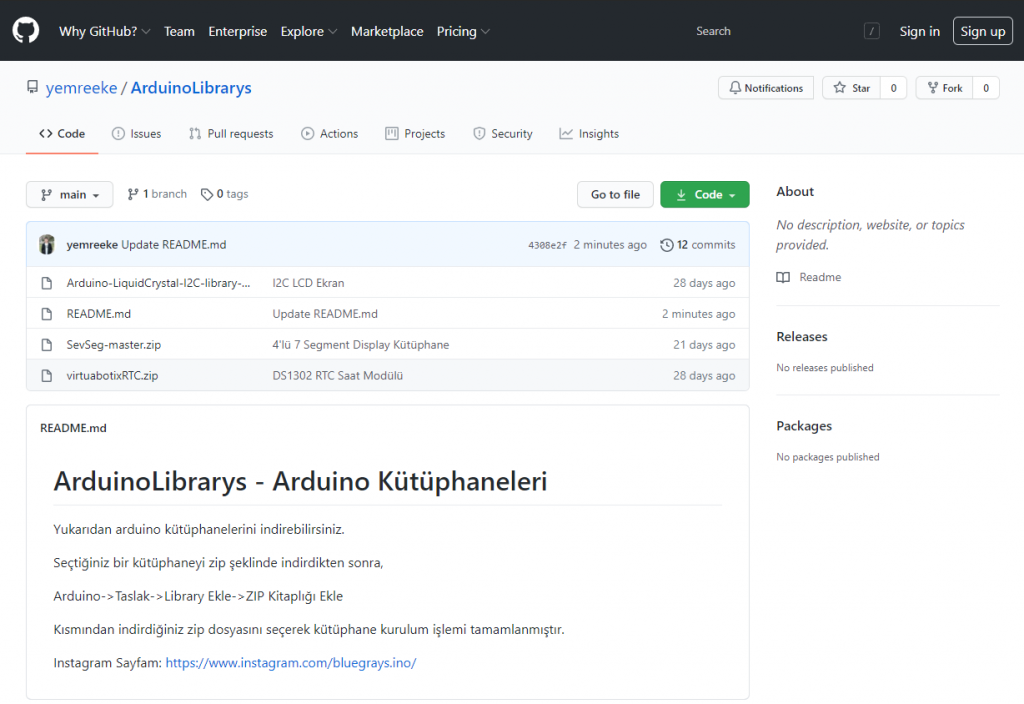The height and width of the screenshot is (704, 1024).
Task: Fork the ArduinoLibrarys repository
Action: [944, 88]
